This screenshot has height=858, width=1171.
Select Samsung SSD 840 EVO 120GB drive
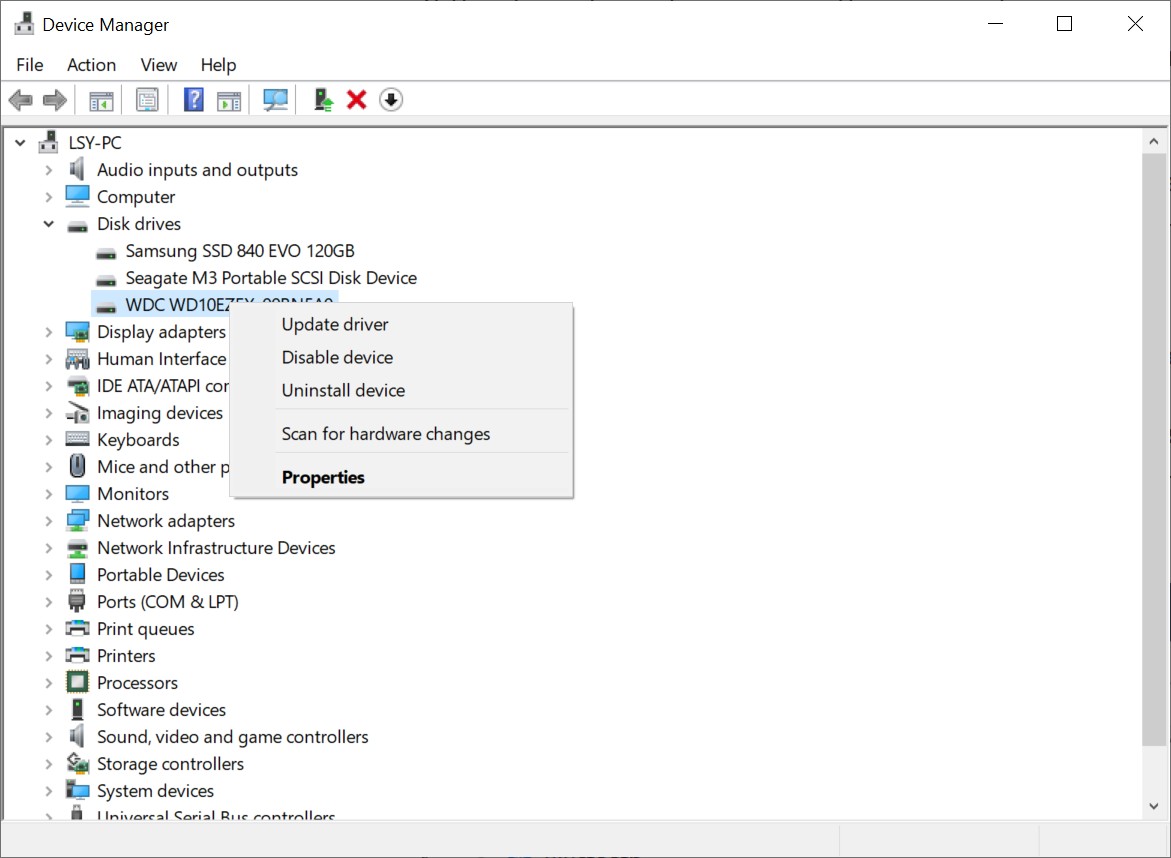pos(239,251)
